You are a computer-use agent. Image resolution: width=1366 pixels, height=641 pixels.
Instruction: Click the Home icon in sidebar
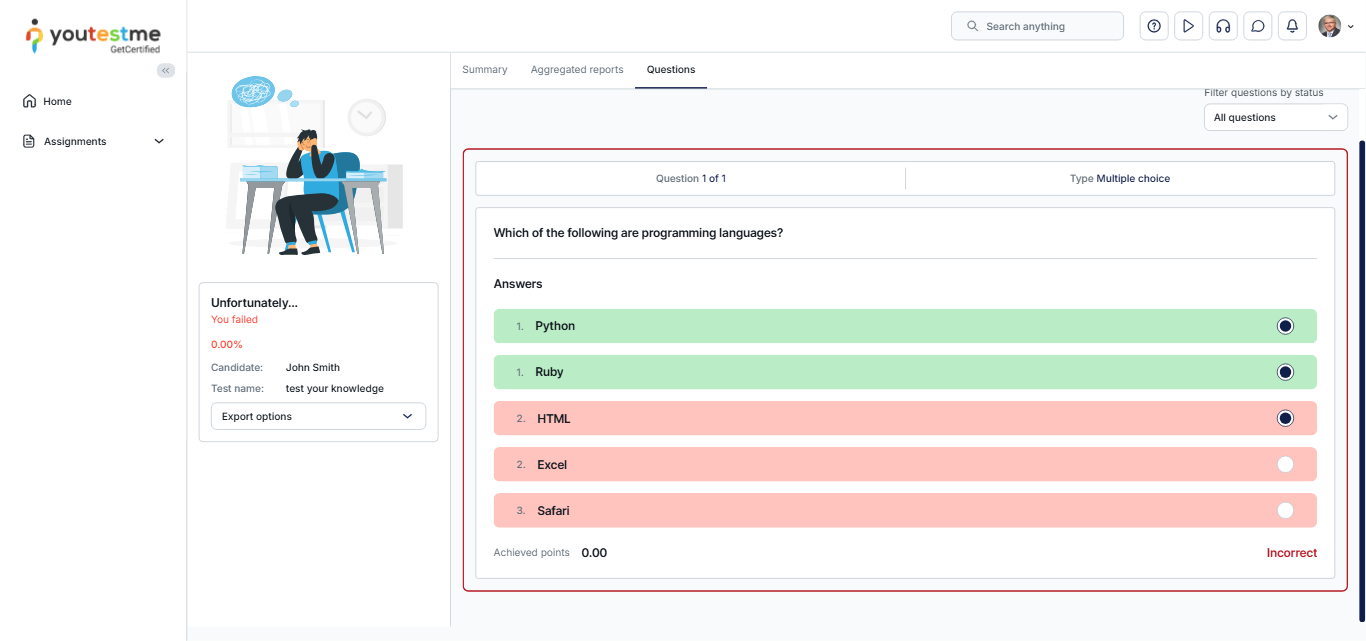29,101
